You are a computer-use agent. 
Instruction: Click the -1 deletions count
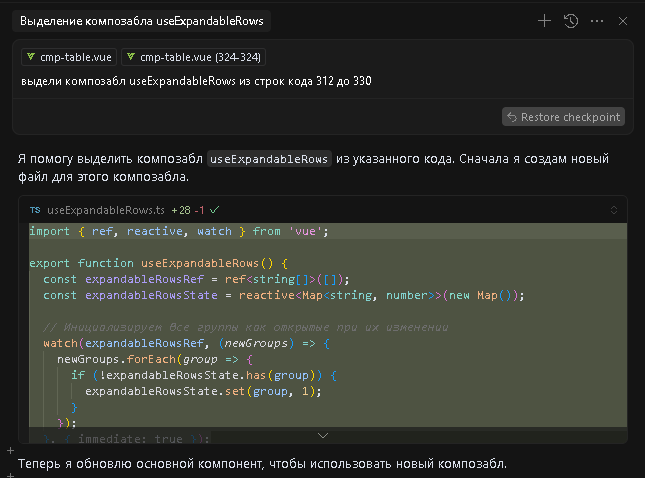[200, 210]
